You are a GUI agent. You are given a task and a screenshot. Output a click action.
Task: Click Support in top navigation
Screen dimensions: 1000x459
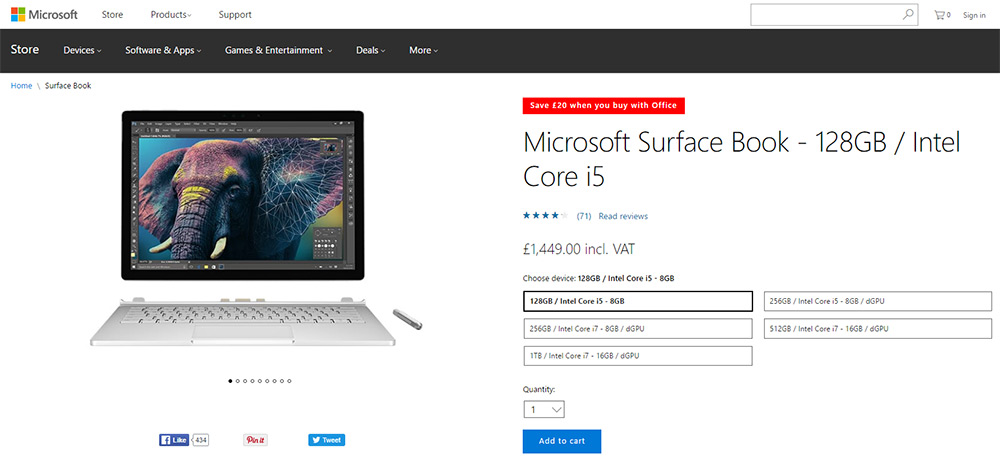pyautogui.click(x=235, y=15)
